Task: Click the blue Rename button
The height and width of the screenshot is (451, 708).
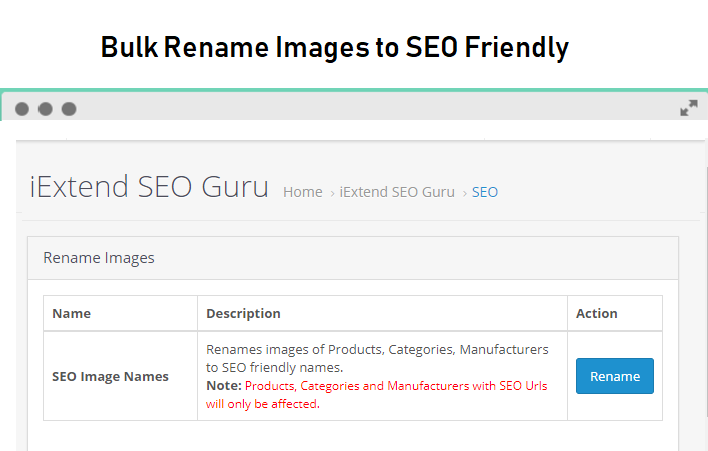Action: [615, 376]
